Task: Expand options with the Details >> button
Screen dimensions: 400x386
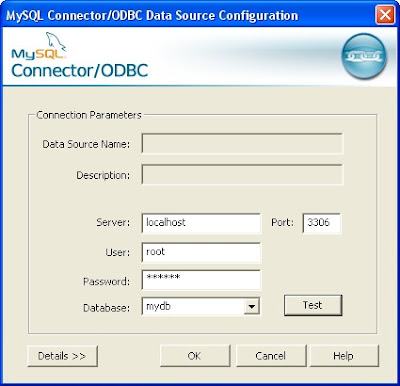Action: coord(62,356)
